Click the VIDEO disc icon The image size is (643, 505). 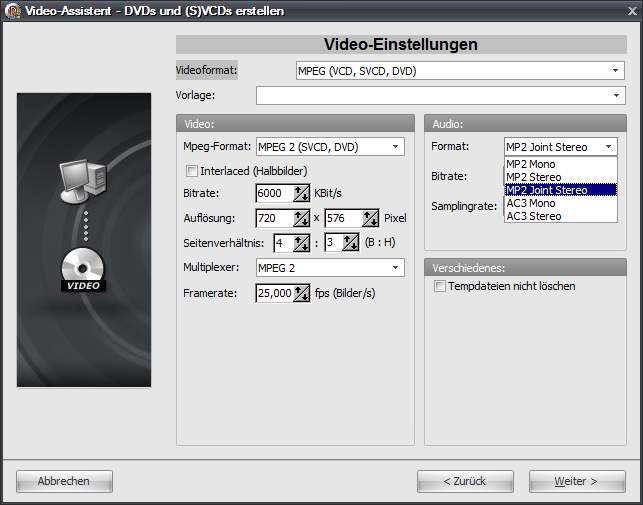83,270
